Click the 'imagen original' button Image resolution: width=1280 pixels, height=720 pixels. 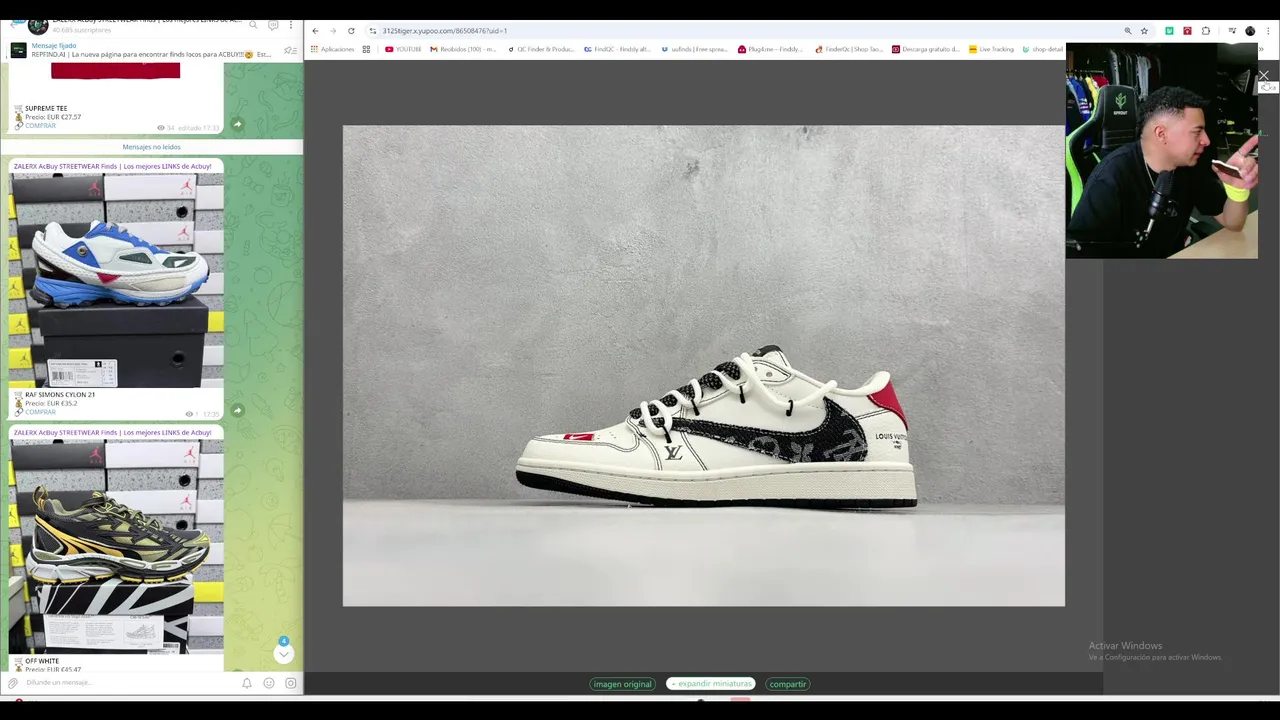pos(622,684)
